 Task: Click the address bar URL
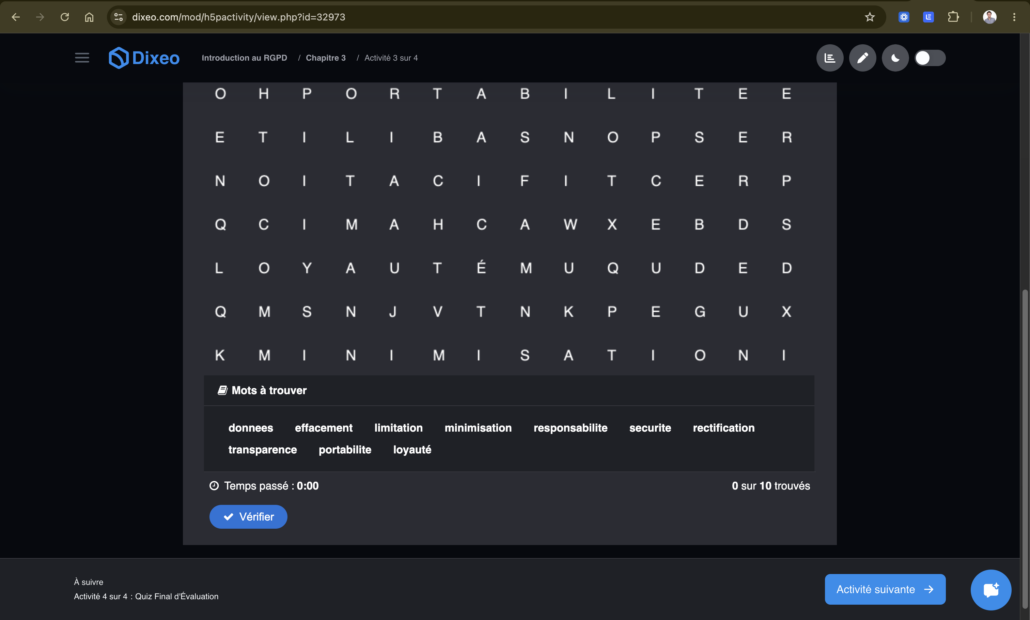pyautogui.click(x=238, y=17)
